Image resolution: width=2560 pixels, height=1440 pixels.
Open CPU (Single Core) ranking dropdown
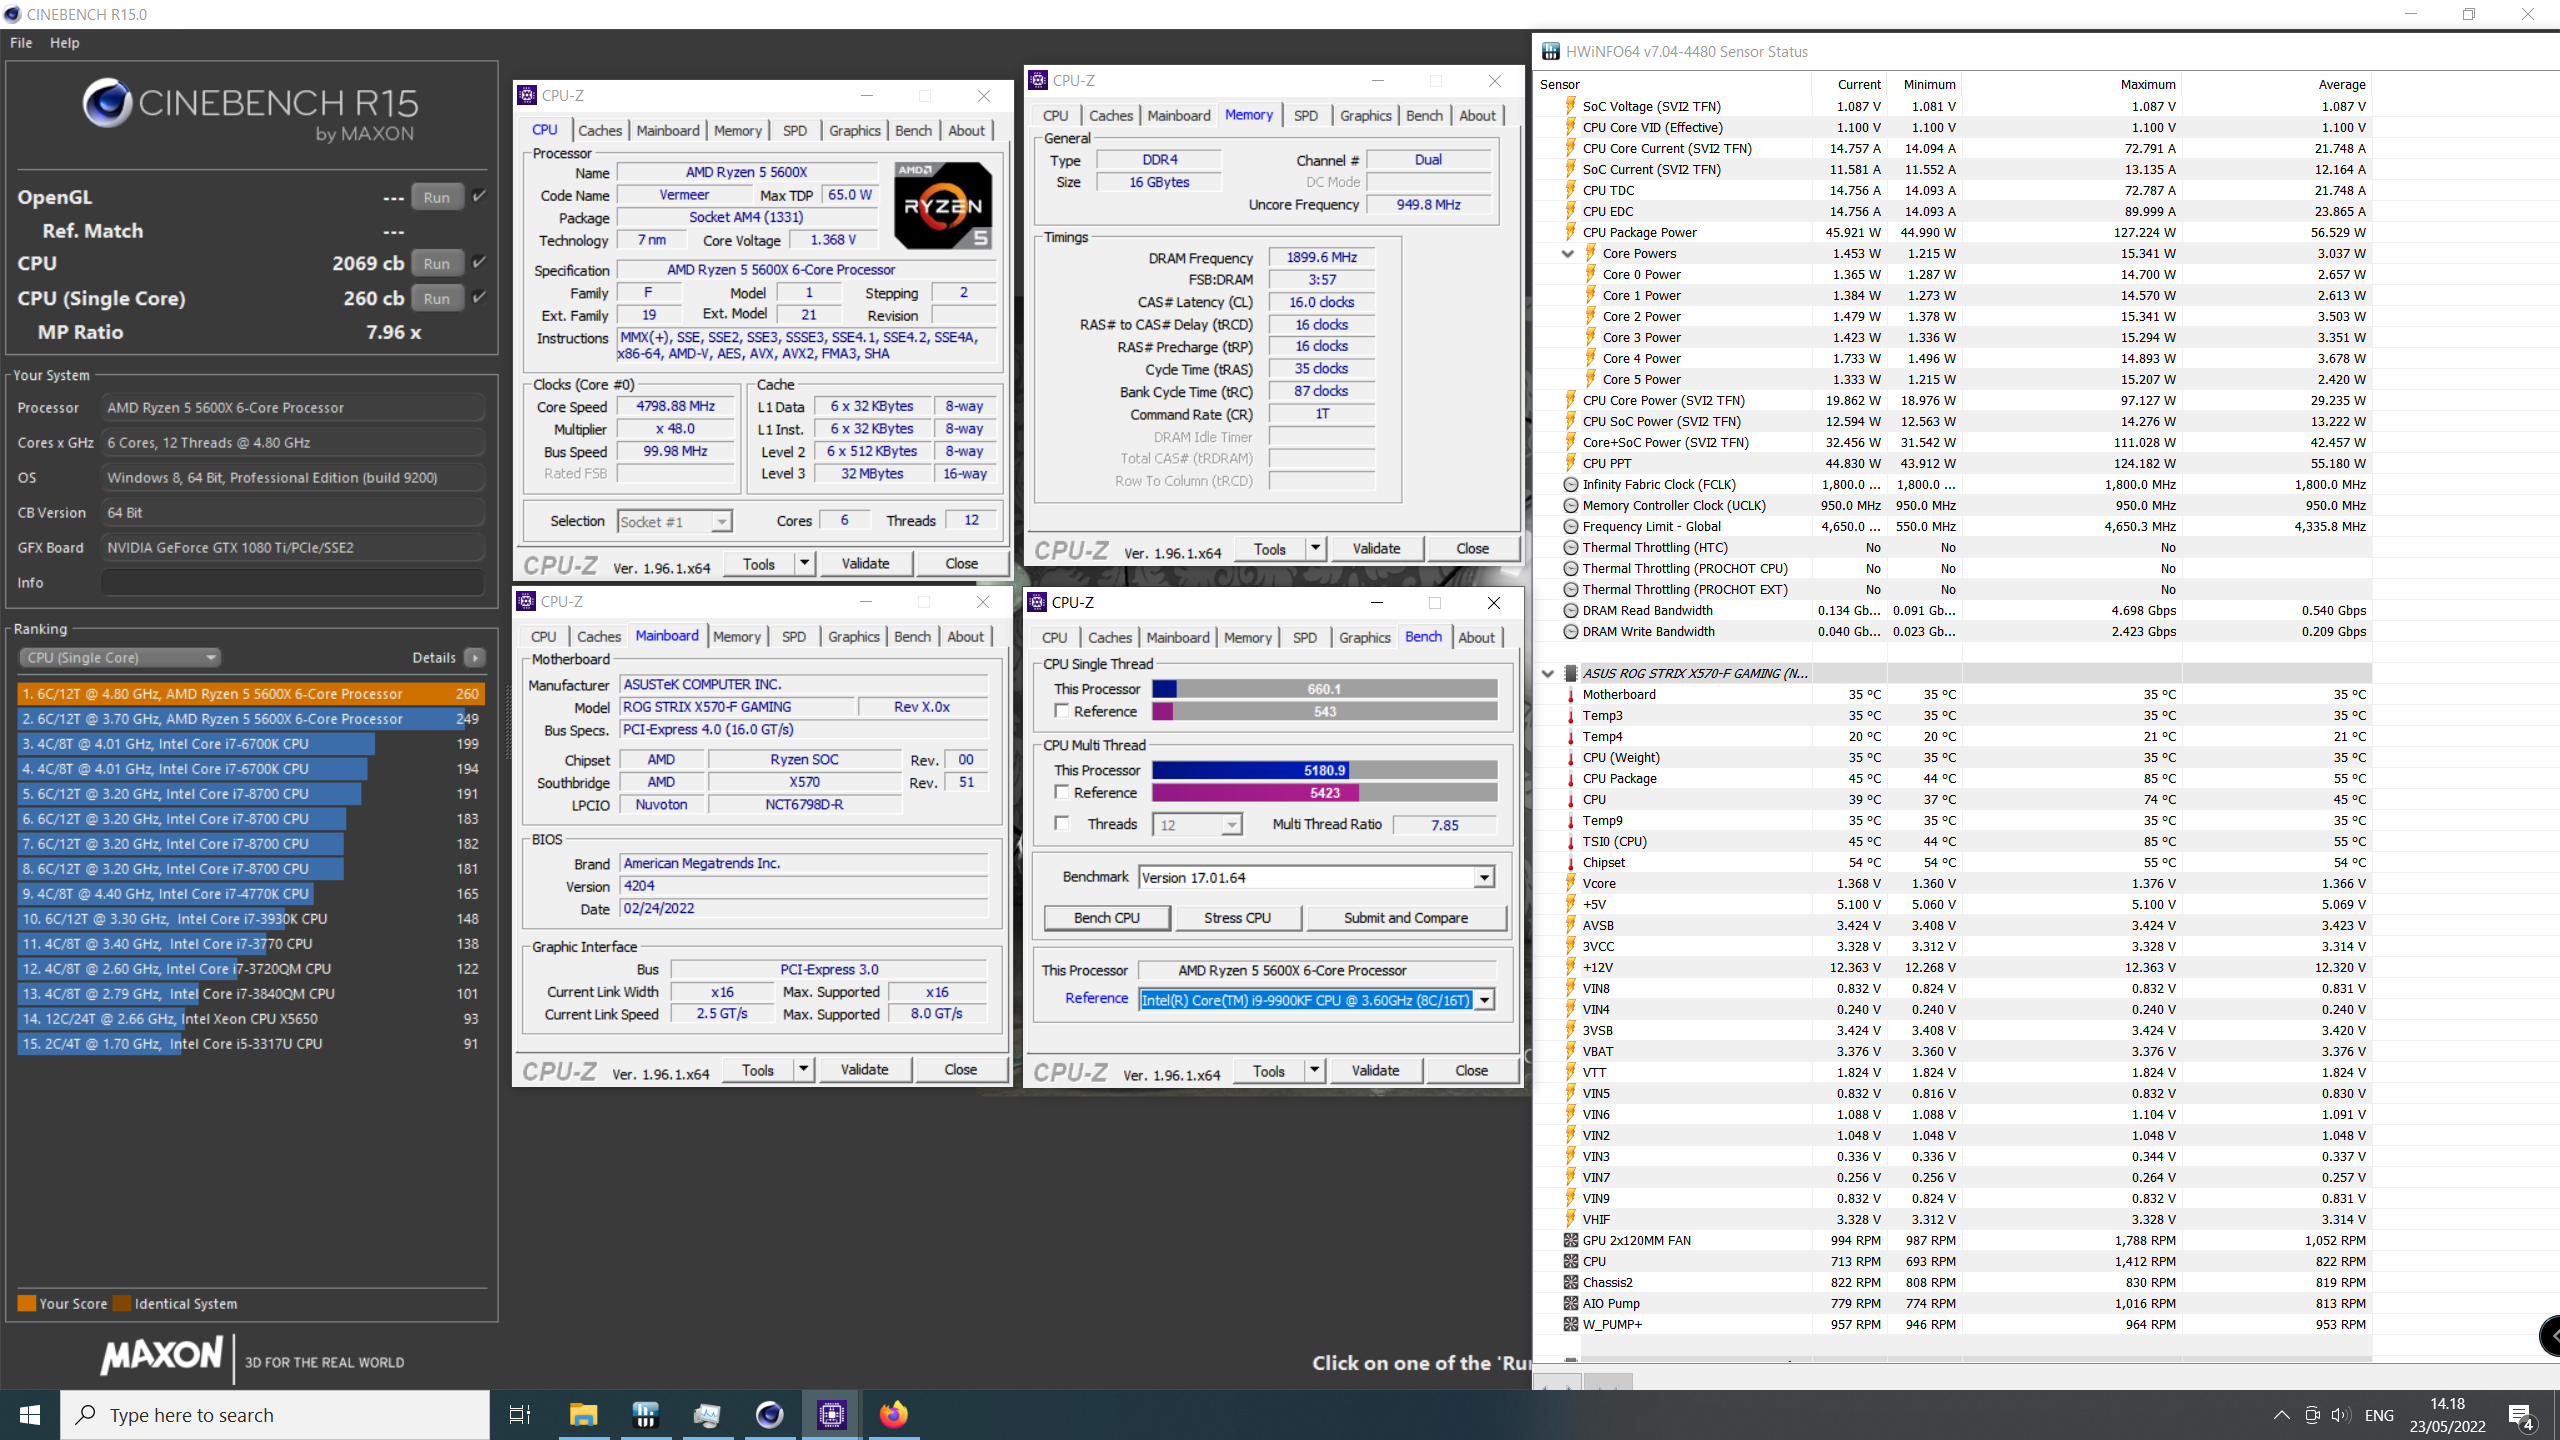120,657
